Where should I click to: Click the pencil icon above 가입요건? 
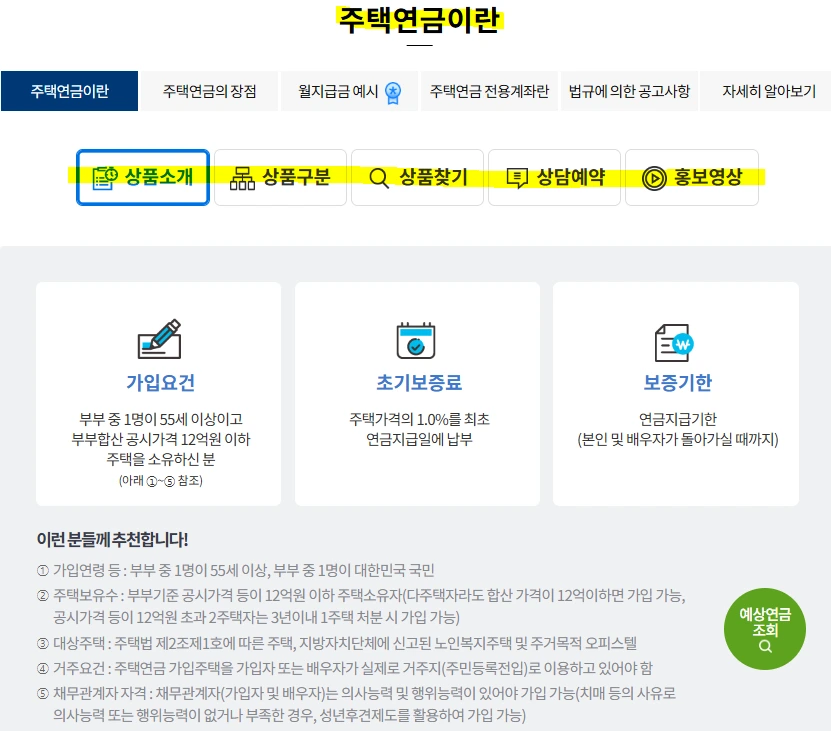coord(158,337)
